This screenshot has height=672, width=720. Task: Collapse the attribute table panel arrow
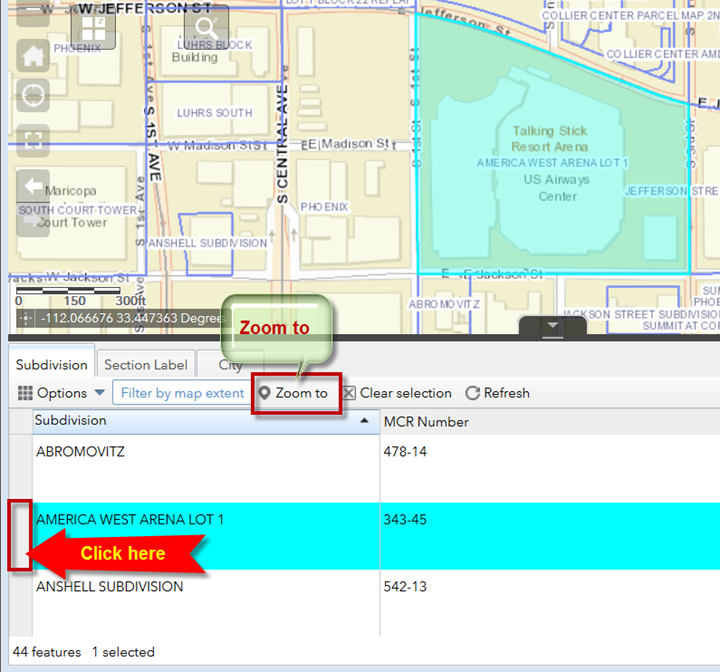pyautogui.click(x=552, y=326)
